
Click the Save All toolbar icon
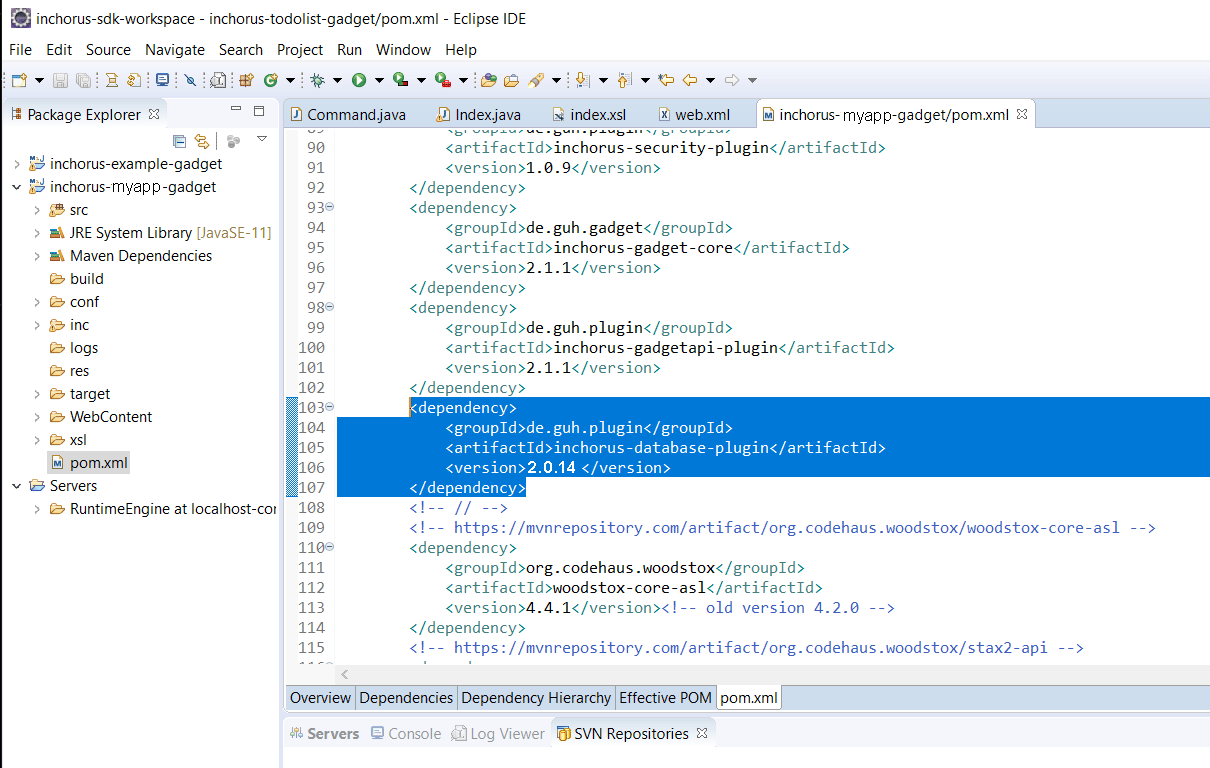84,80
